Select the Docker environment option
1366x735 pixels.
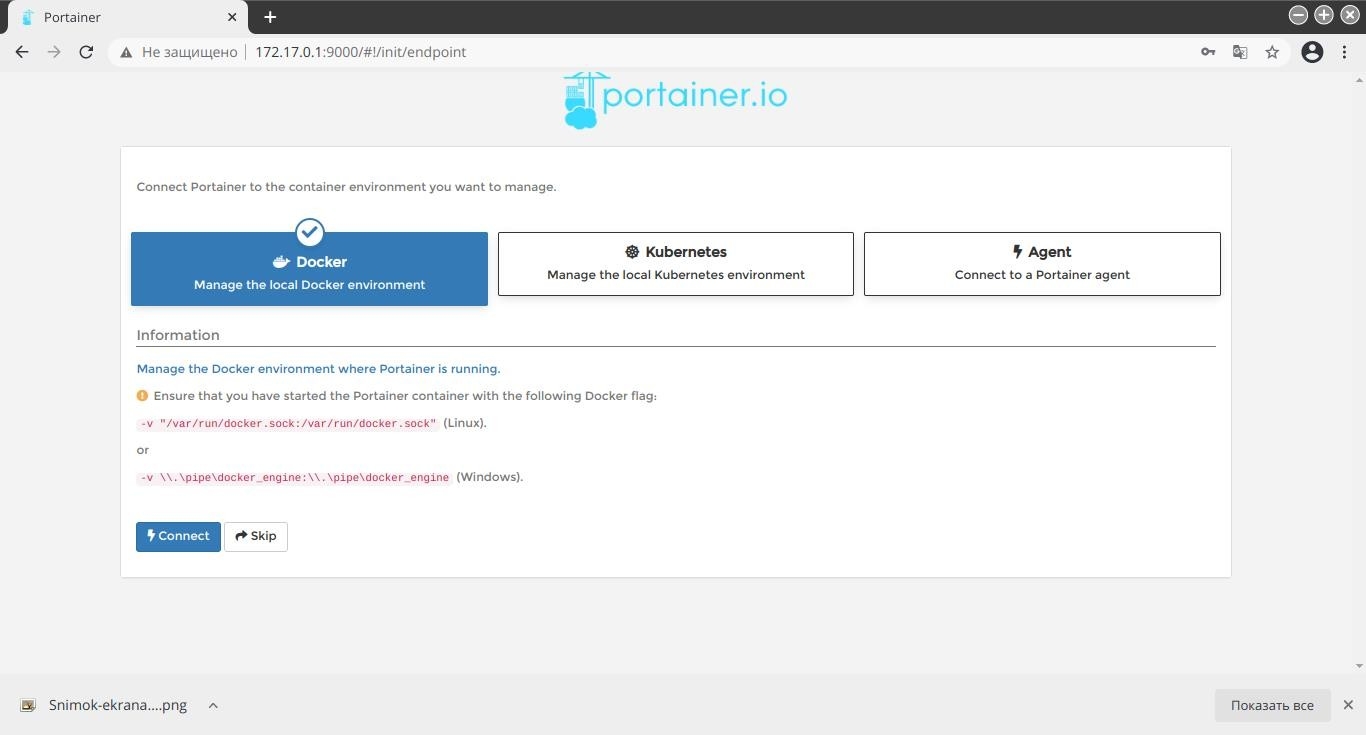pyautogui.click(x=309, y=269)
